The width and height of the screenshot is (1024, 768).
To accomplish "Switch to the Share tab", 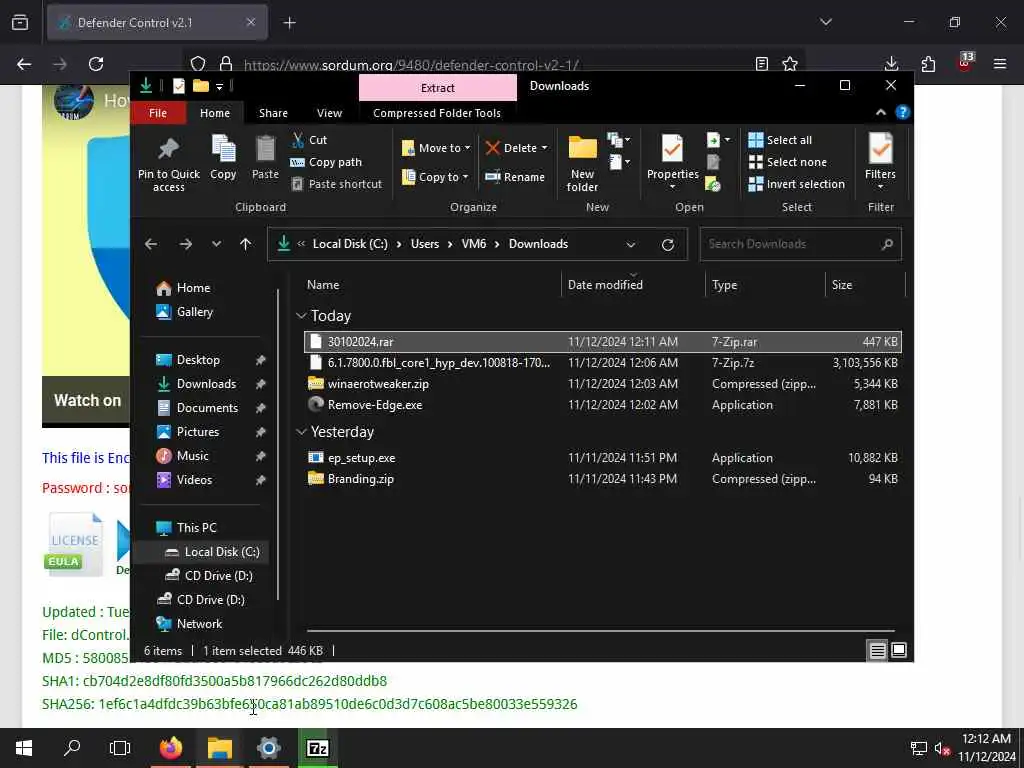I will pyautogui.click(x=273, y=113).
